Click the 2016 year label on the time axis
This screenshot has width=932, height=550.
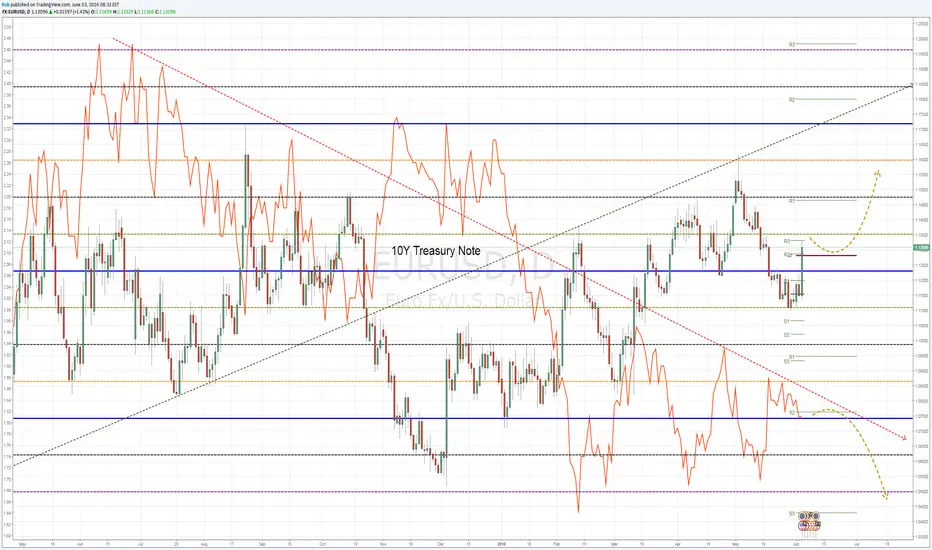click(x=502, y=544)
